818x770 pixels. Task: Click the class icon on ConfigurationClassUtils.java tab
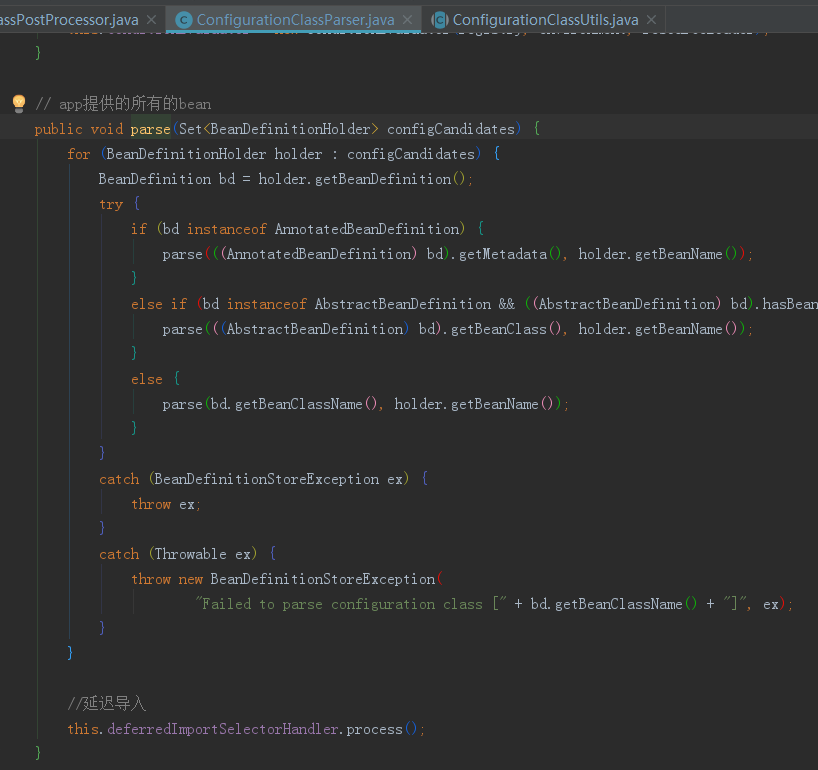pos(438,18)
